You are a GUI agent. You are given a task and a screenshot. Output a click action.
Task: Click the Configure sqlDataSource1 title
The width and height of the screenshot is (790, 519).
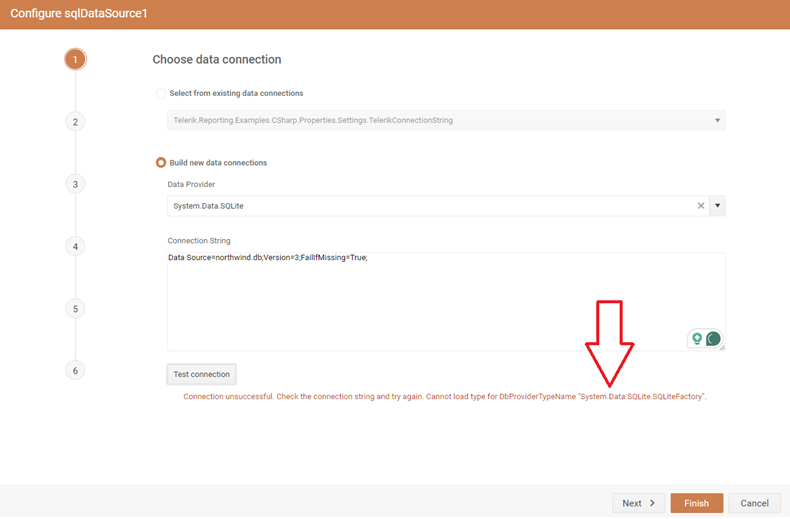pos(79,14)
